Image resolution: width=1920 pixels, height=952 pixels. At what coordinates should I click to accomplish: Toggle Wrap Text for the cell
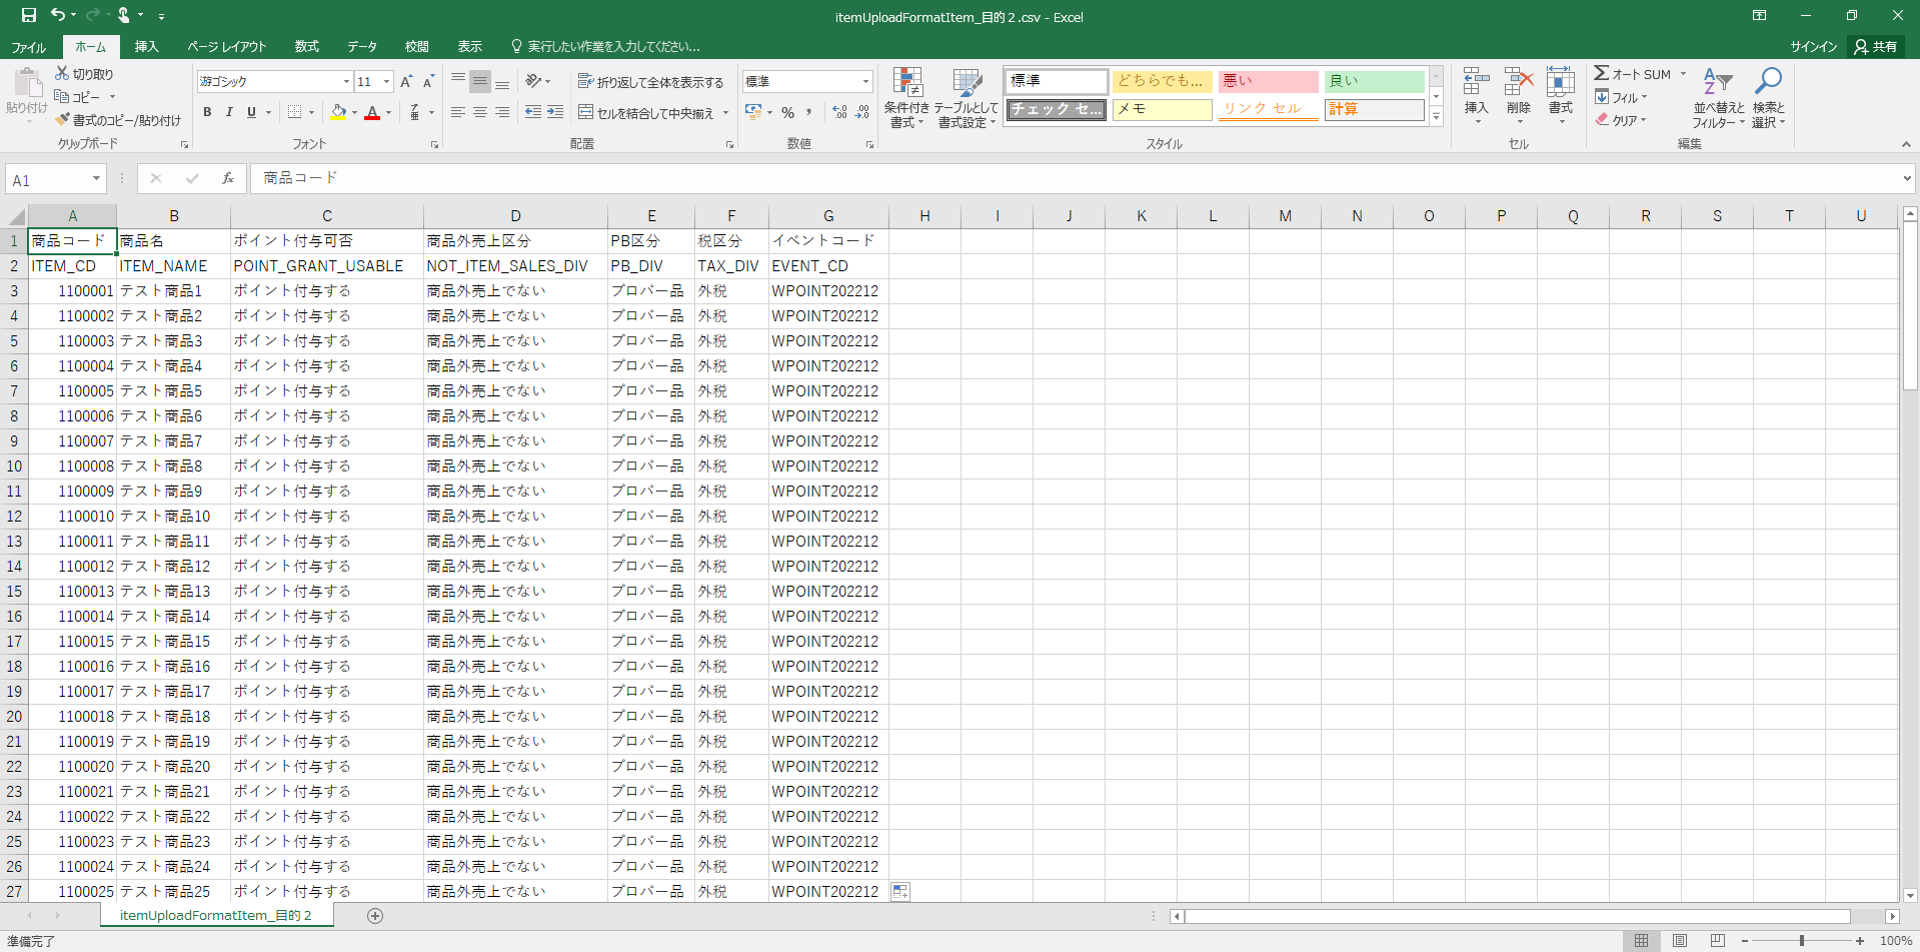pyautogui.click(x=650, y=82)
